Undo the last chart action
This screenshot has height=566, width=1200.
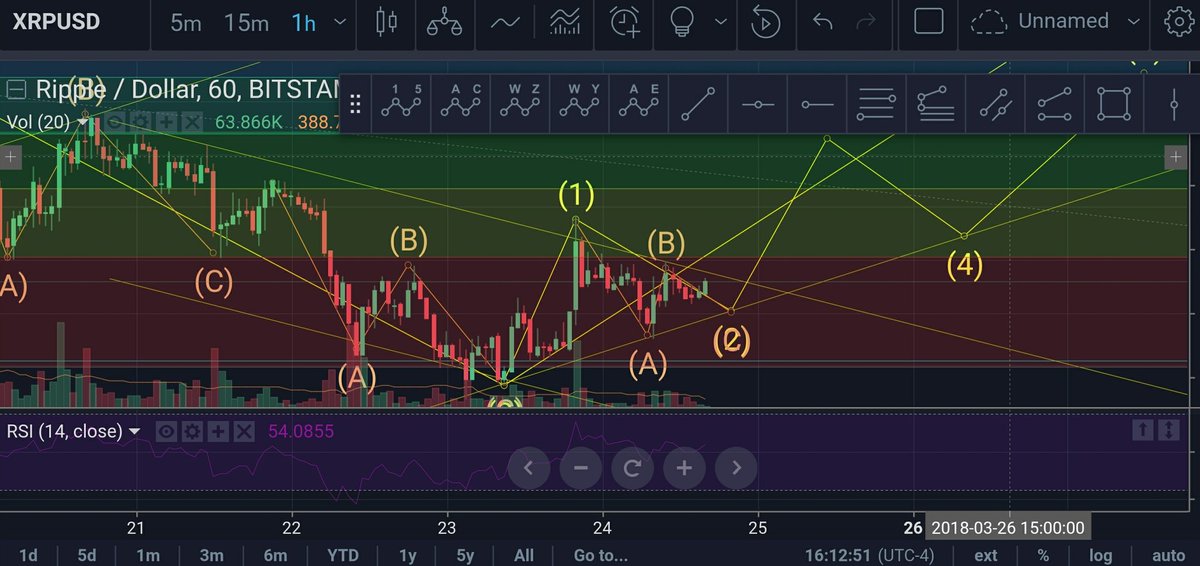tap(823, 21)
